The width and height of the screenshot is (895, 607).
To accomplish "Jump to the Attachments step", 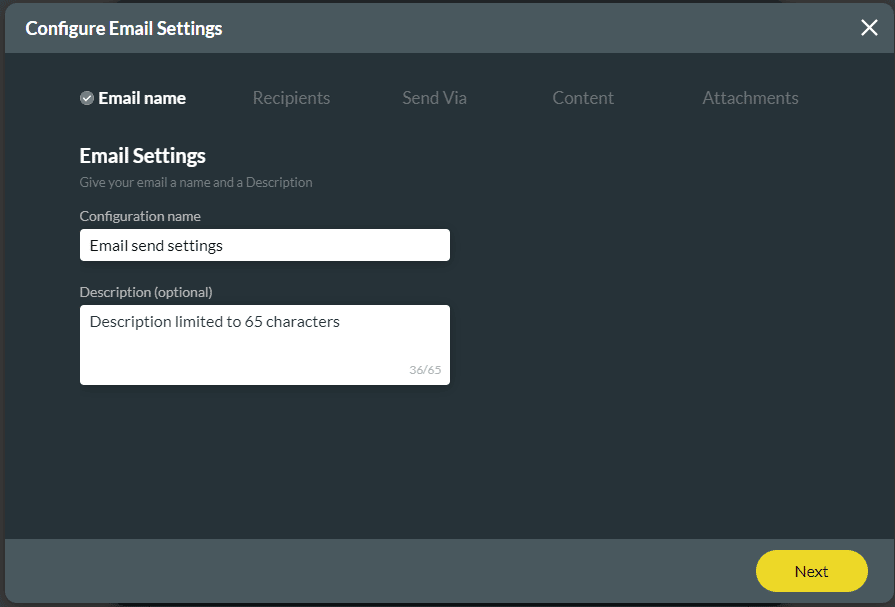I will pyautogui.click(x=750, y=98).
